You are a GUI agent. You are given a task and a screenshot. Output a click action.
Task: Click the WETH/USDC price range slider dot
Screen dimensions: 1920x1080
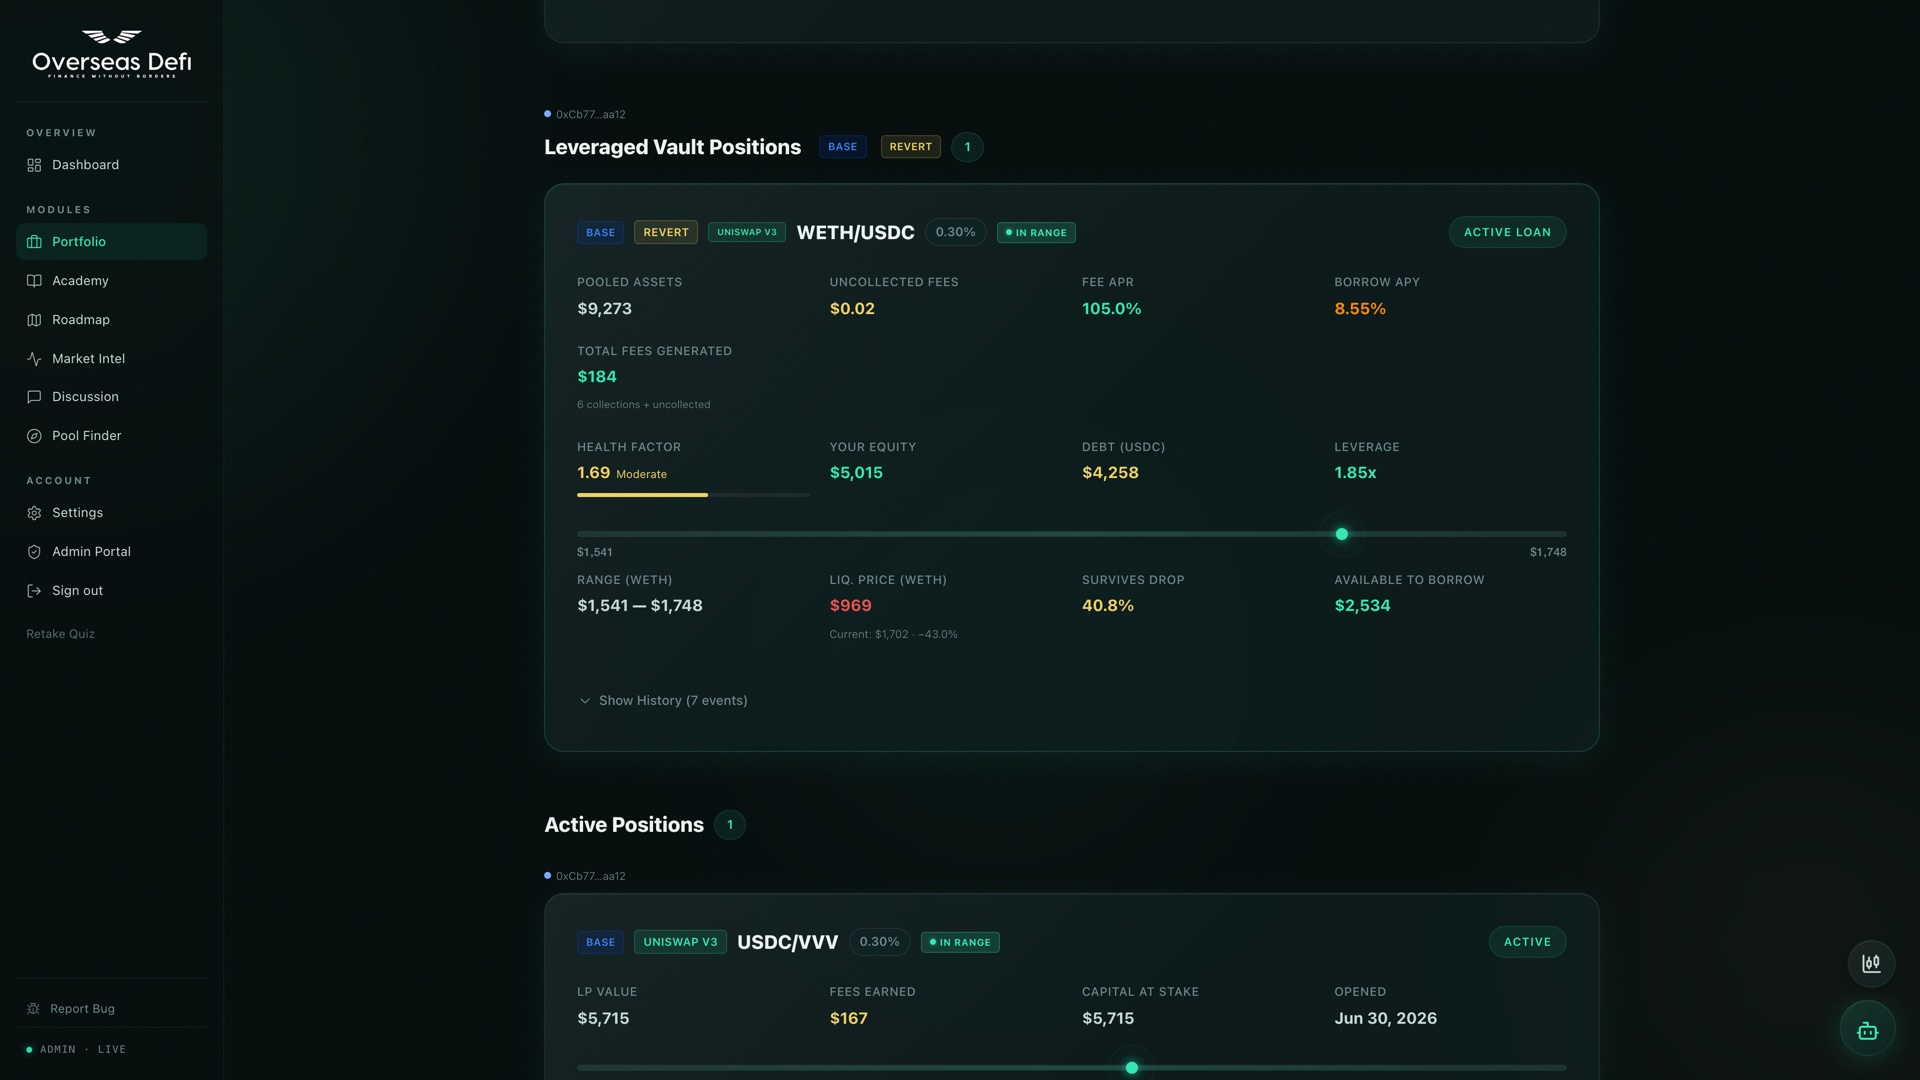[1342, 534]
